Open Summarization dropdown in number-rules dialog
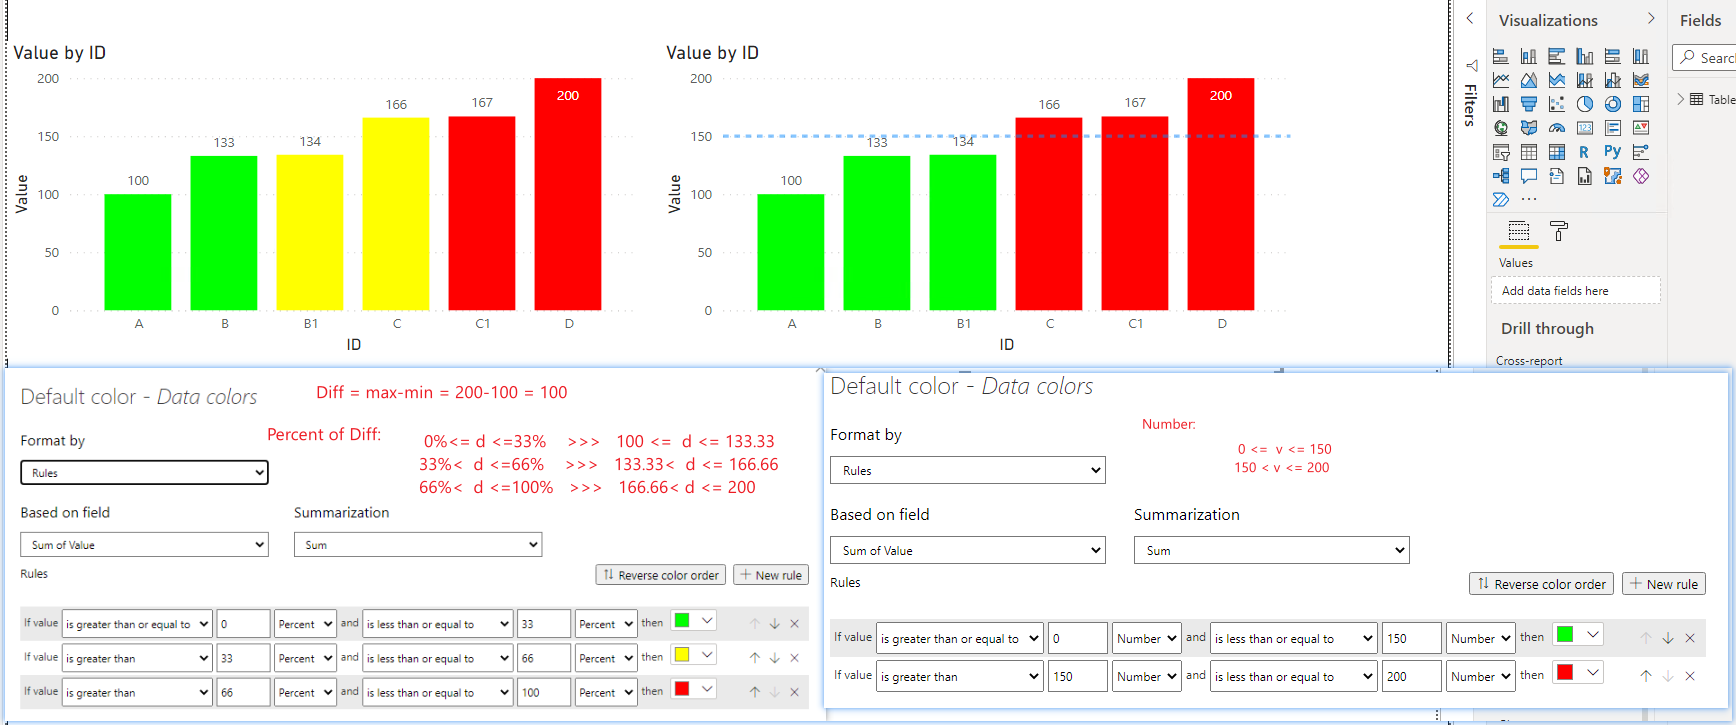This screenshot has height=725, width=1736. coord(1272,550)
